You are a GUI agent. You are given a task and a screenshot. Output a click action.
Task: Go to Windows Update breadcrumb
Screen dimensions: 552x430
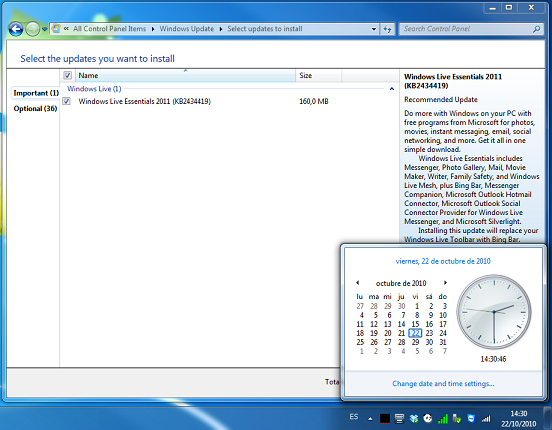pyautogui.click(x=187, y=29)
